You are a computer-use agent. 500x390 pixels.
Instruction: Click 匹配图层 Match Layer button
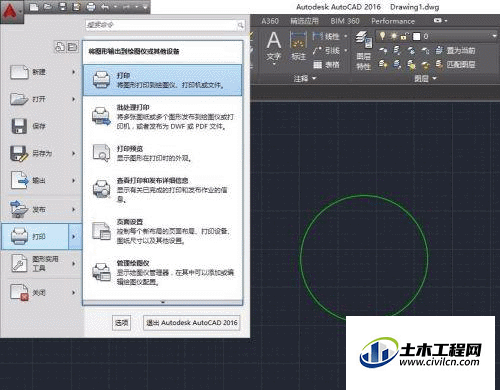[455, 64]
